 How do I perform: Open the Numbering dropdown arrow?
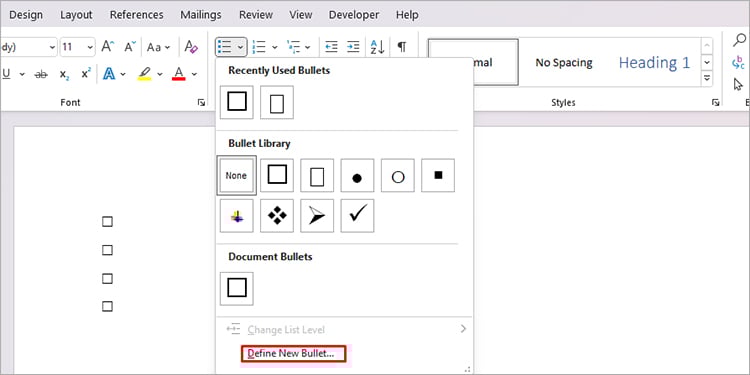click(x=275, y=47)
